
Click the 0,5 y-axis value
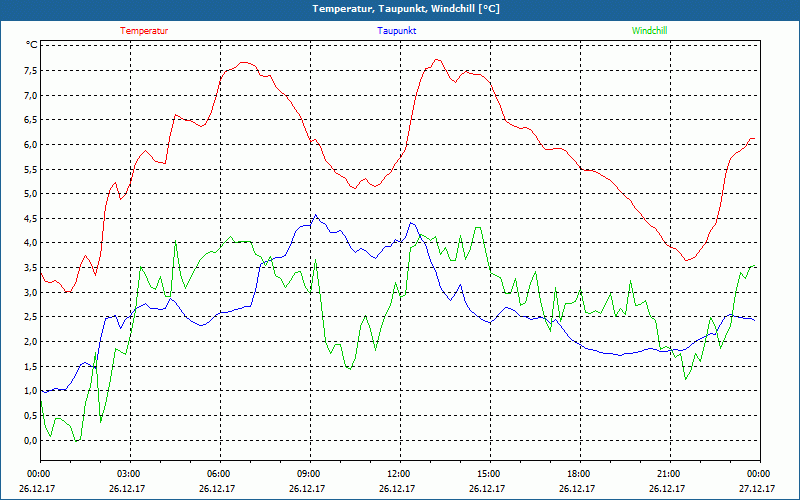31,416
